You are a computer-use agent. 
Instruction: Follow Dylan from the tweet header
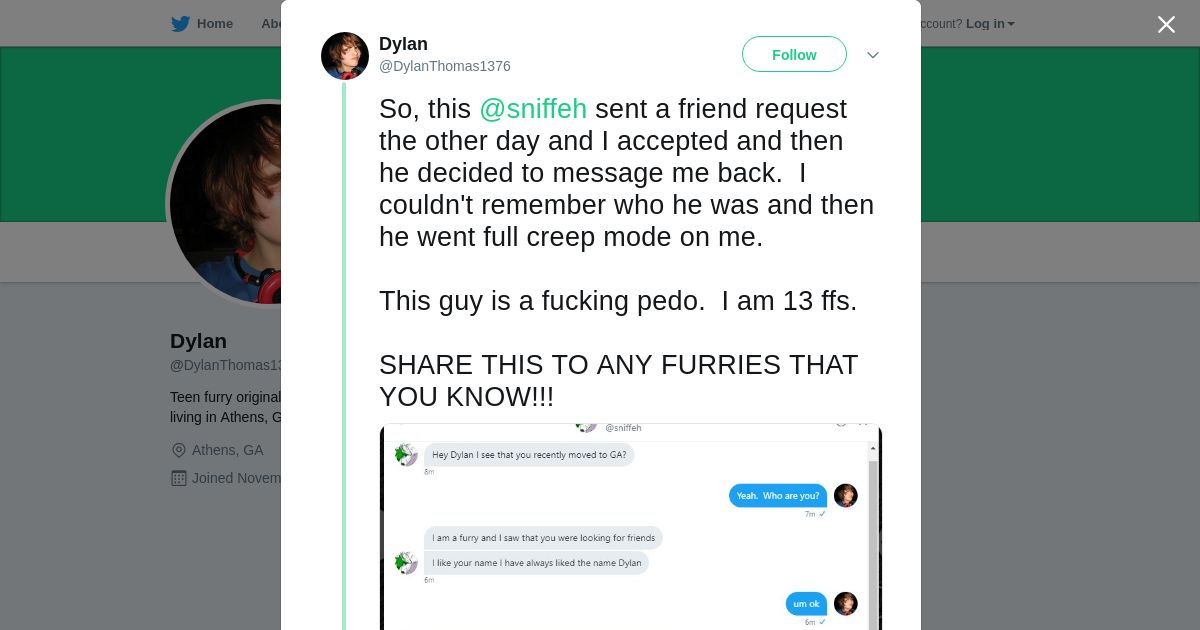coord(794,55)
